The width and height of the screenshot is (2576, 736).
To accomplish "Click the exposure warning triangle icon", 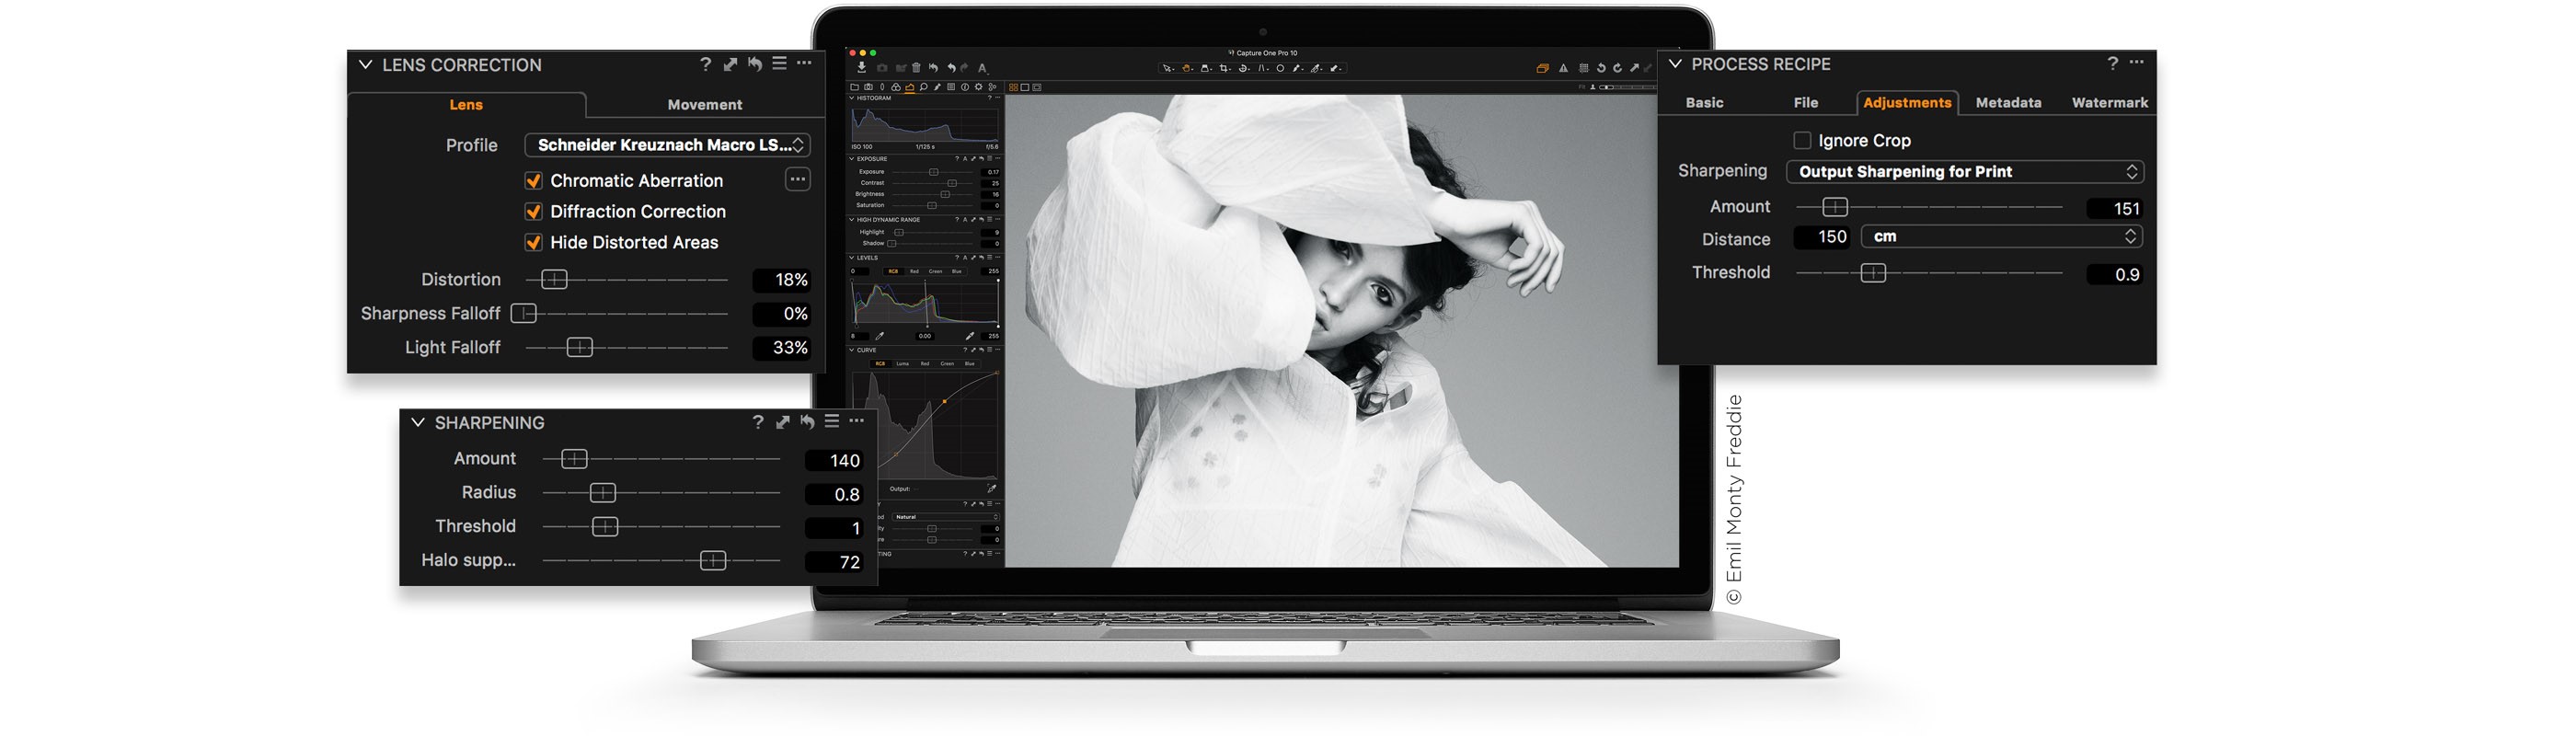I will [x=1564, y=69].
